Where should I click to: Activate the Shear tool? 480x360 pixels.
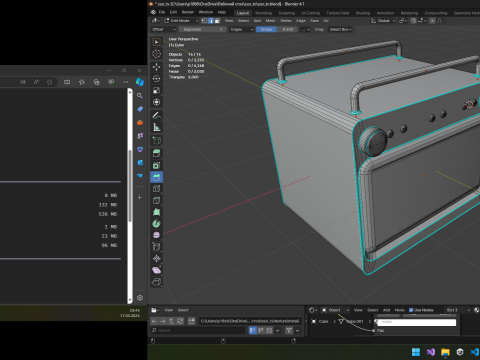point(156,270)
